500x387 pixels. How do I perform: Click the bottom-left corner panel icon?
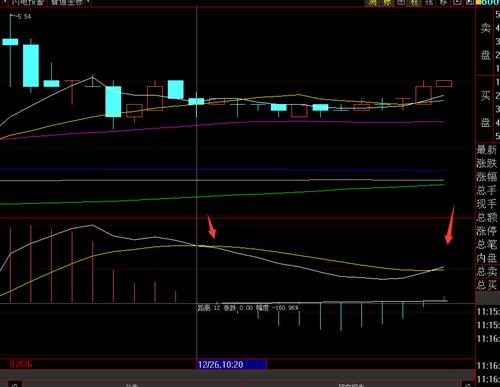pyautogui.click(x=15, y=384)
